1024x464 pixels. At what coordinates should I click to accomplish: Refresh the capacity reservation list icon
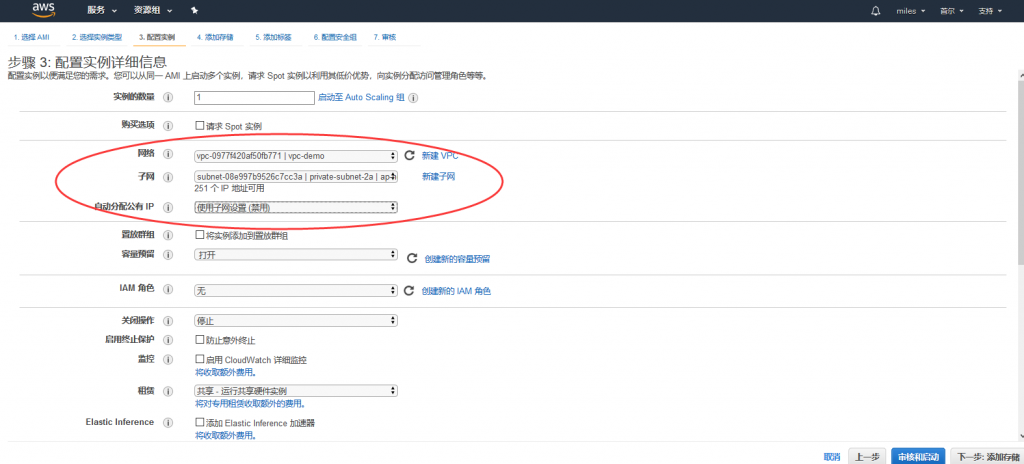click(410, 258)
